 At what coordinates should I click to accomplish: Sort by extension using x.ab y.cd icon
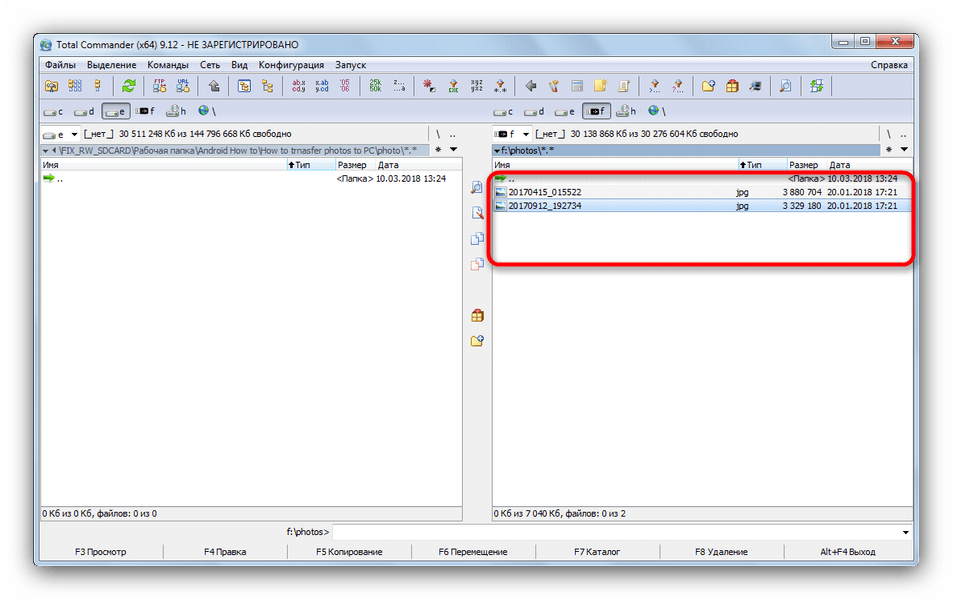pos(322,86)
